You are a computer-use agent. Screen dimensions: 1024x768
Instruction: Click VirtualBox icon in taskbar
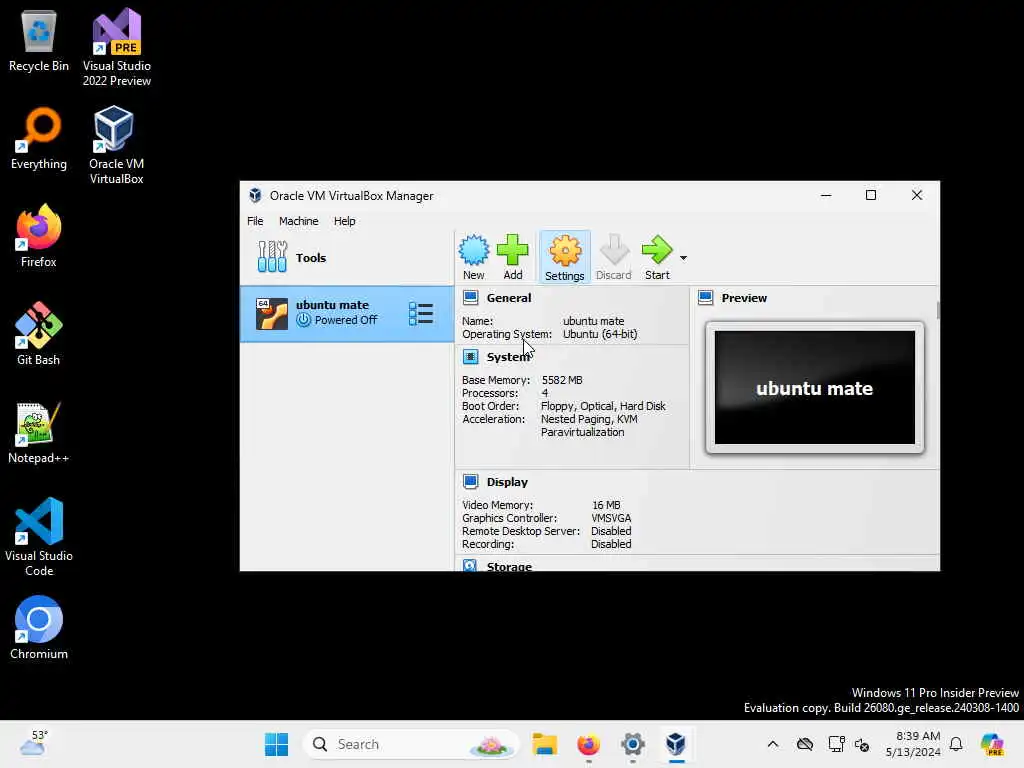pos(676,744)
